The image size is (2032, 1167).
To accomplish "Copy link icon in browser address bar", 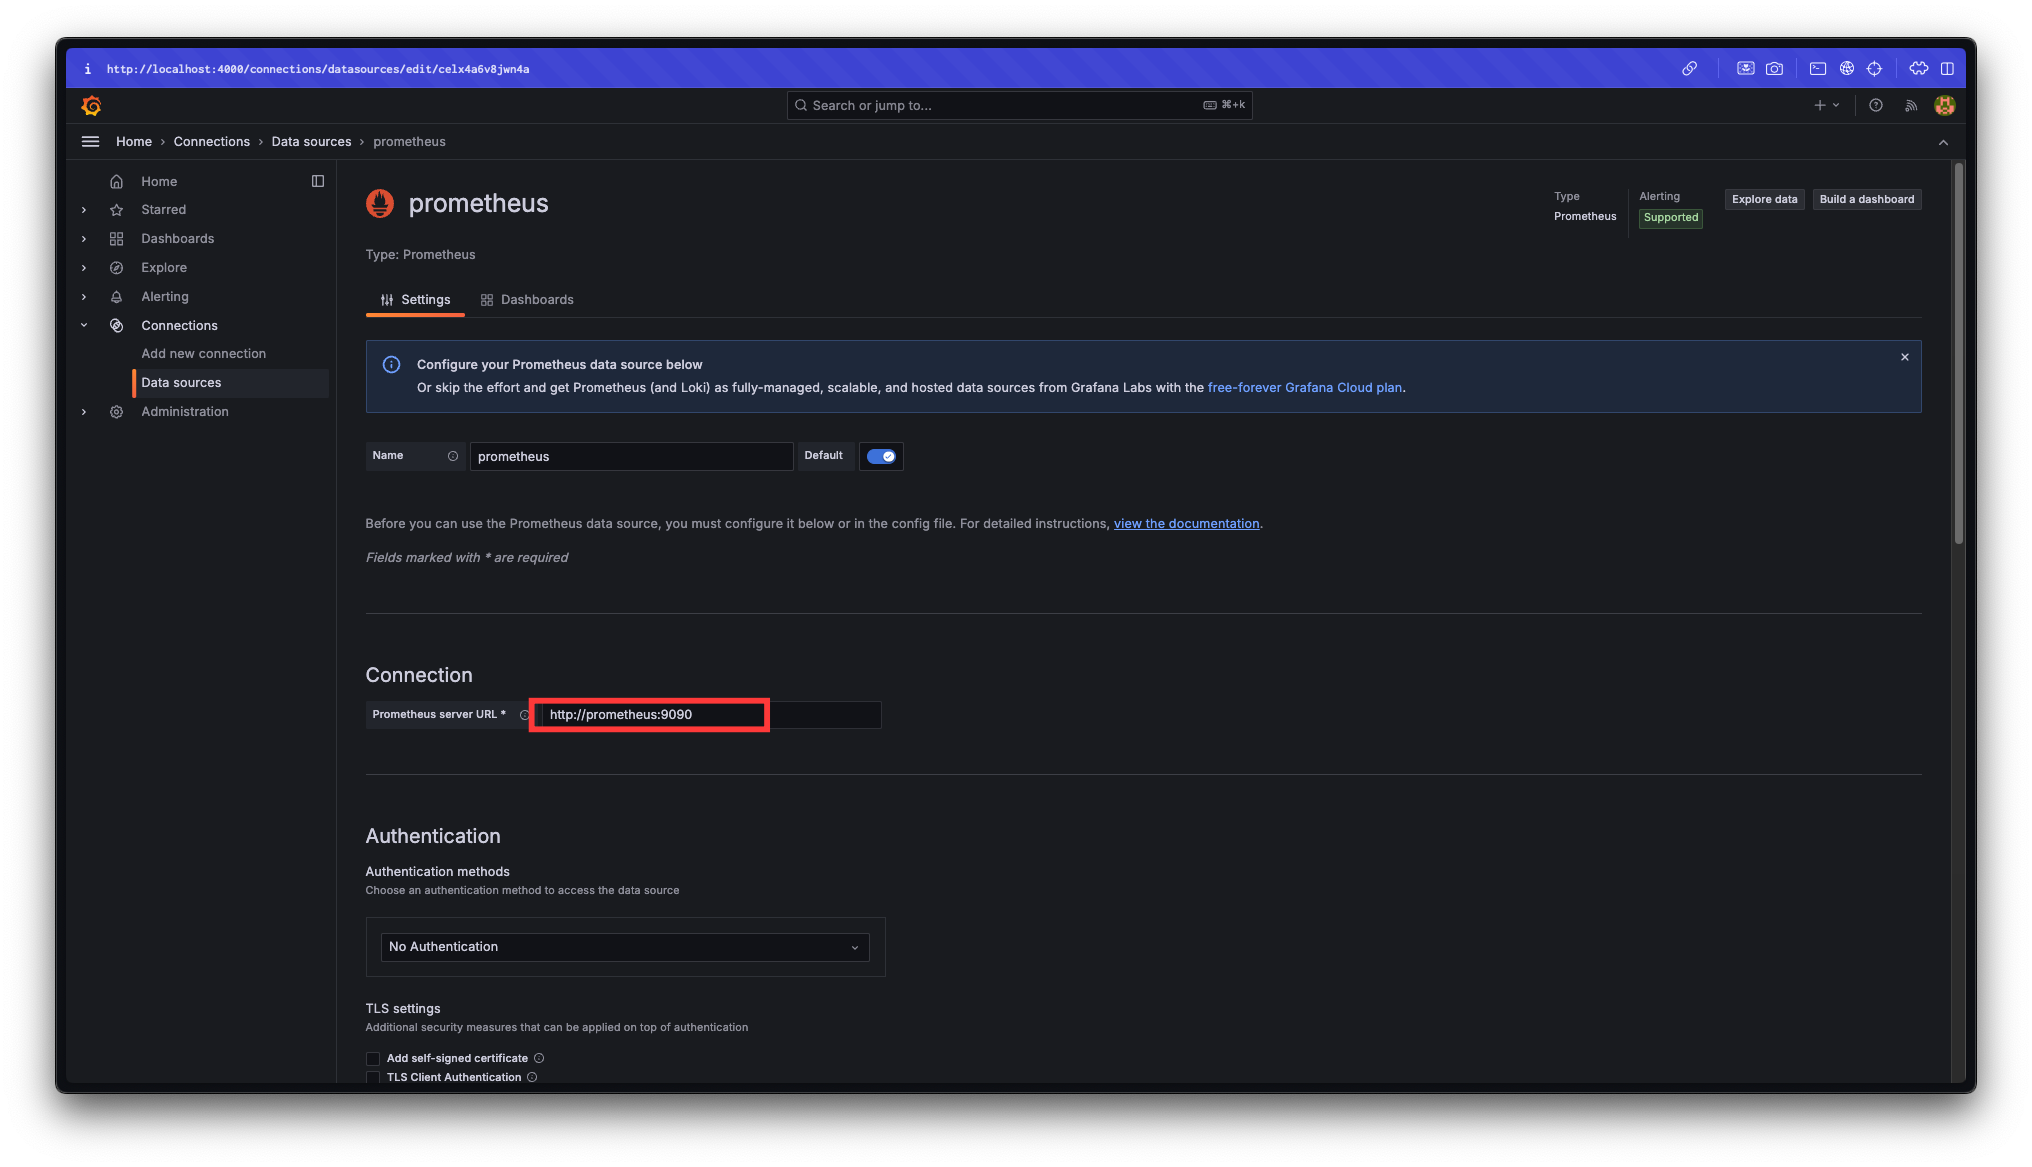I will click(x=1689, y=69).
